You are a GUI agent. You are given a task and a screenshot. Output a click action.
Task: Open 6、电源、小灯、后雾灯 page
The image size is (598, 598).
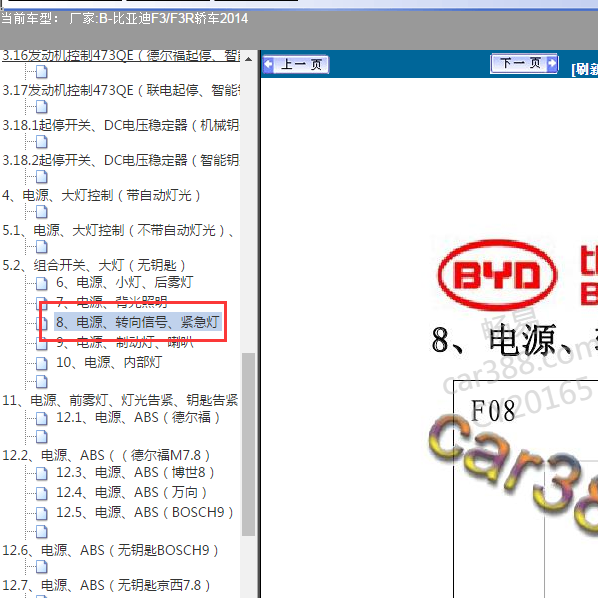tap(124, 282)
